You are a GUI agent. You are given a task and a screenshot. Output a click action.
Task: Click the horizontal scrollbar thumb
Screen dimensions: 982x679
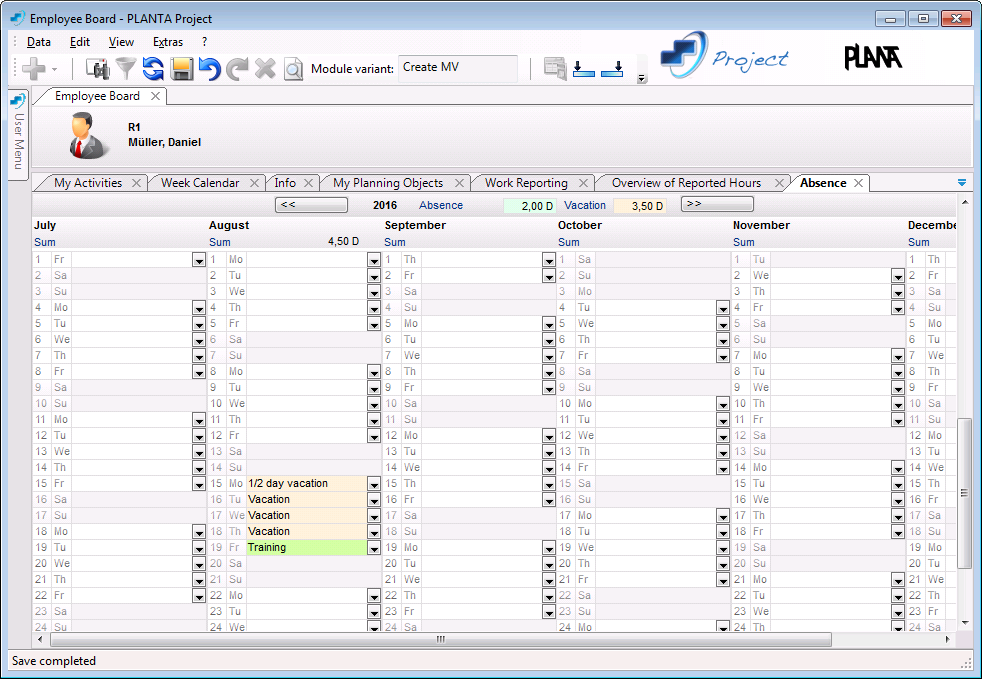point(441,640)
